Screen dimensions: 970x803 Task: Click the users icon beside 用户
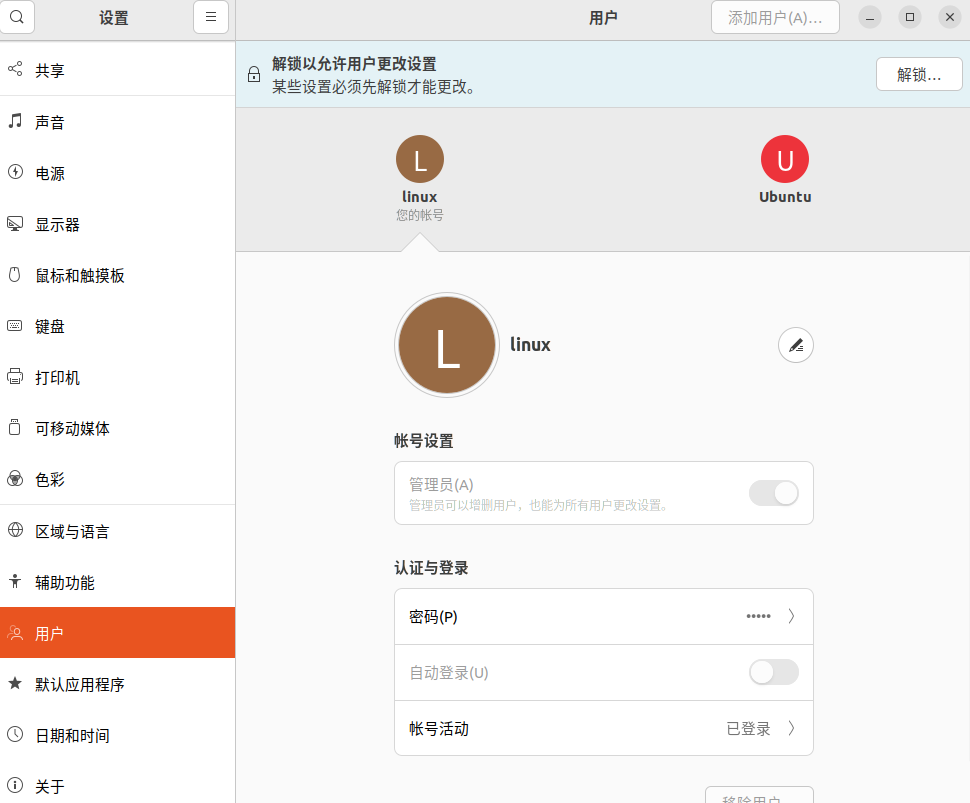click(15, 632)
